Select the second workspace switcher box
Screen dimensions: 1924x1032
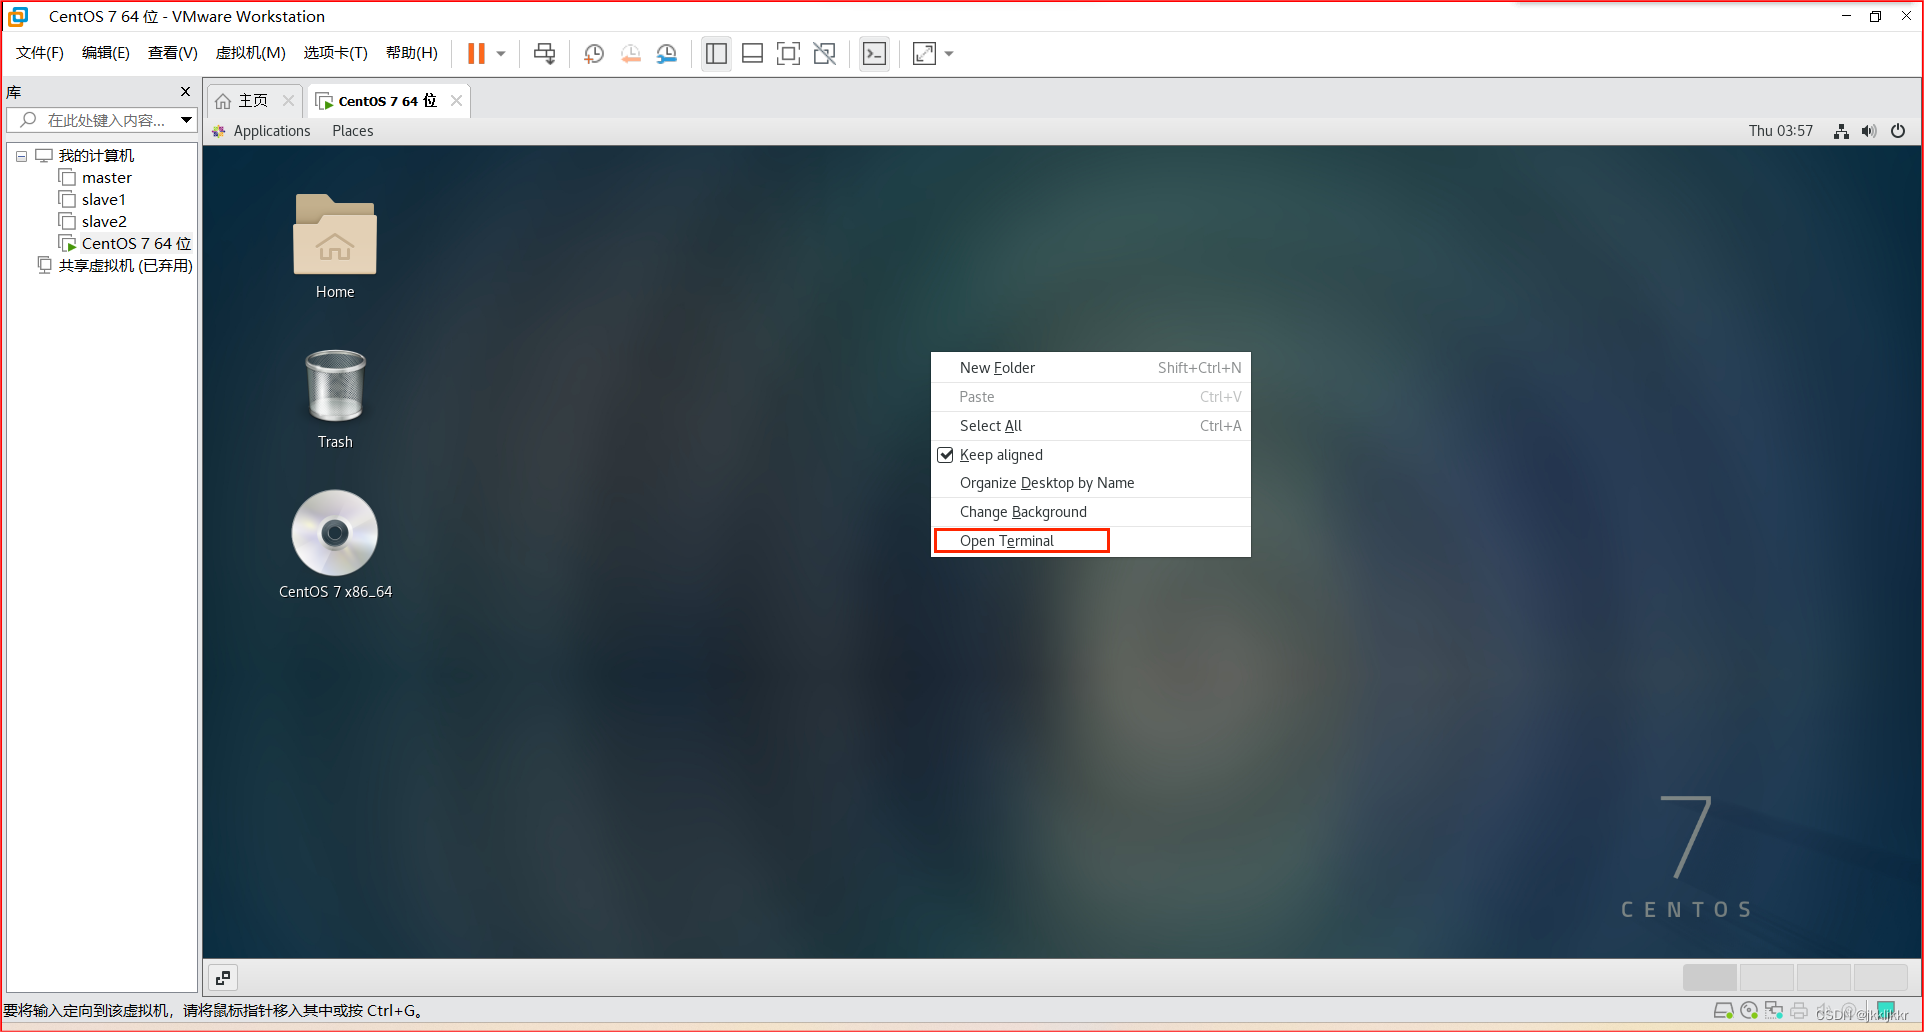[x=1767, y=977]
